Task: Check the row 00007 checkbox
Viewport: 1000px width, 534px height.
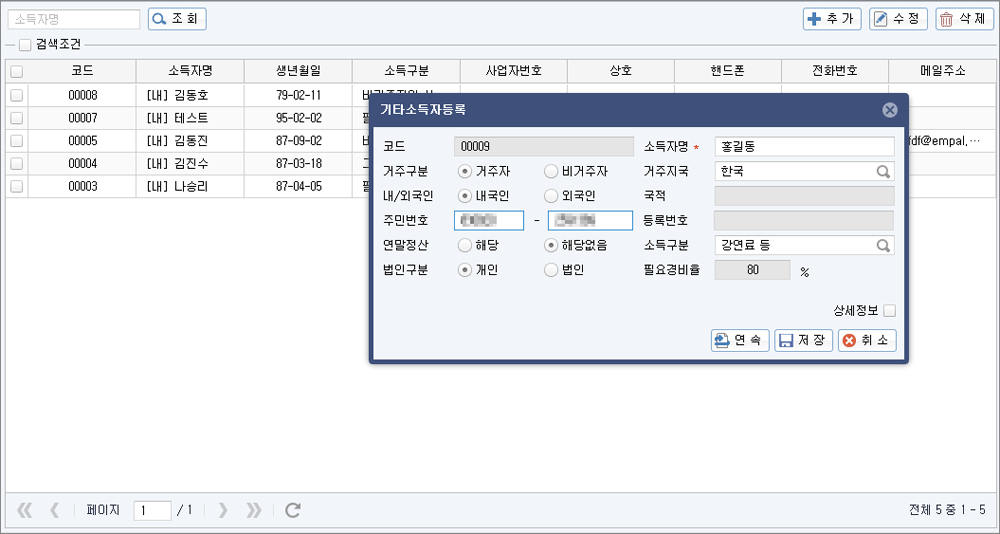Action: pos(17,118)
